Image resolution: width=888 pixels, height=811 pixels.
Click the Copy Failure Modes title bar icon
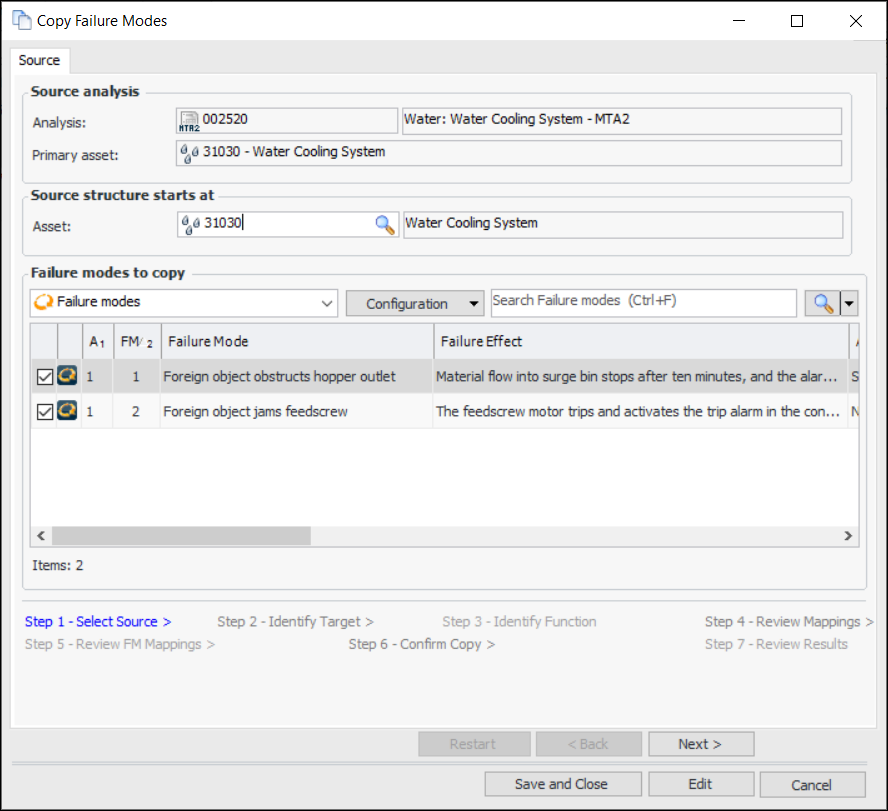point(21,21)
